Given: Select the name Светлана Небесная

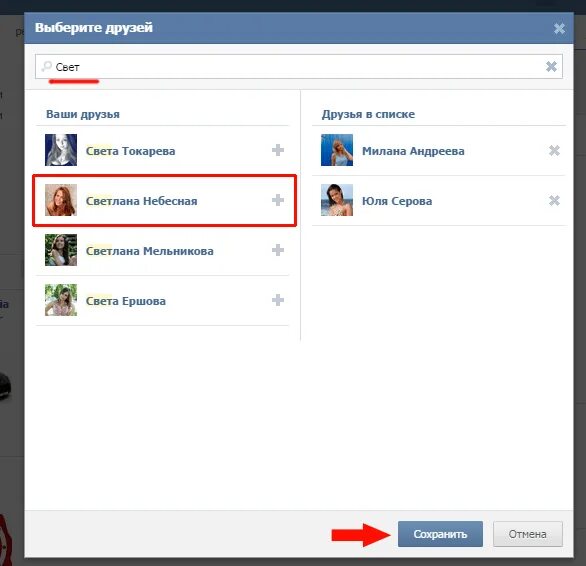Looking at the screenshot, I should click(142, 201).
